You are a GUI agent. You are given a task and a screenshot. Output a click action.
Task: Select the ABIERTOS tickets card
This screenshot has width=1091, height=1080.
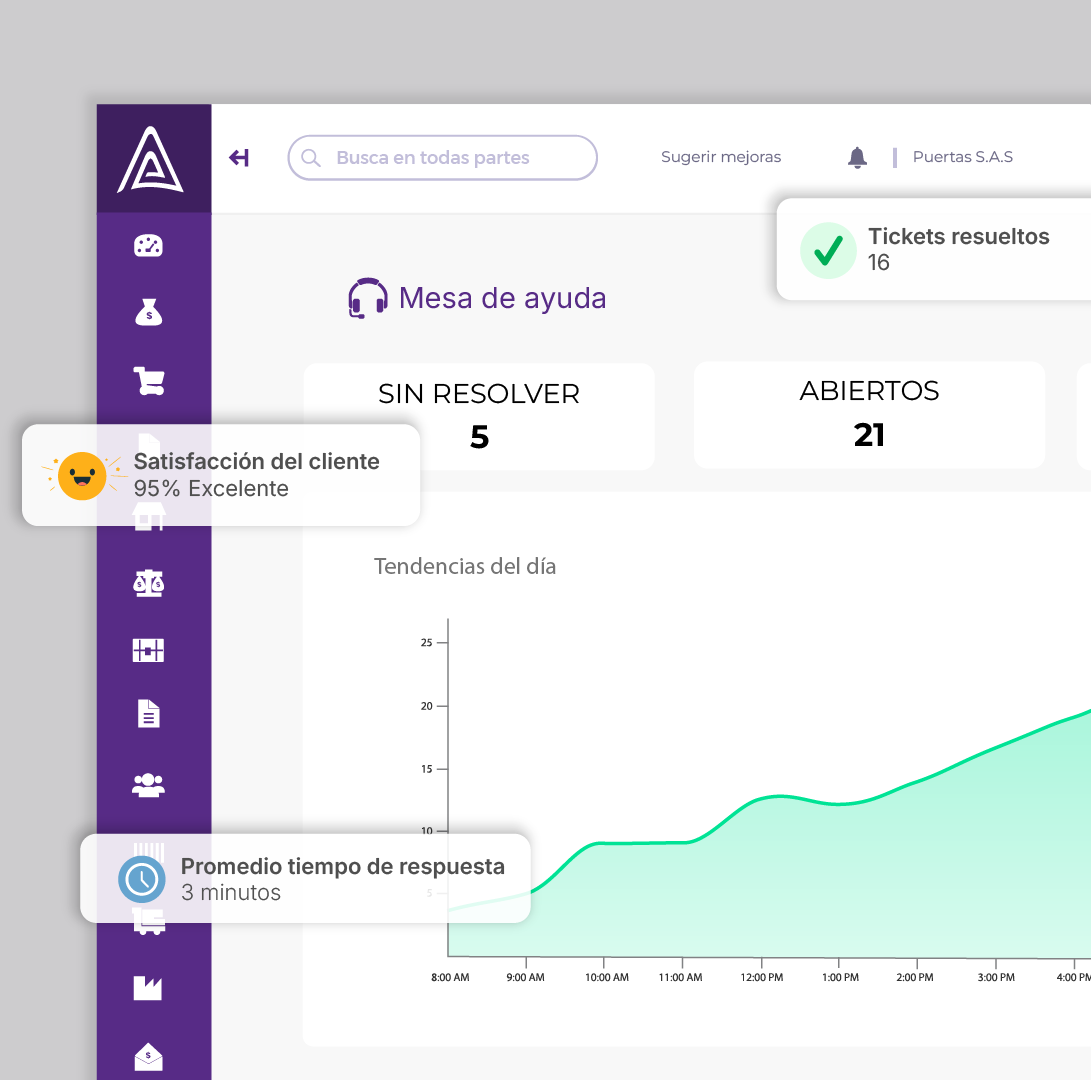pyautogui.click(x=869, y=415)
